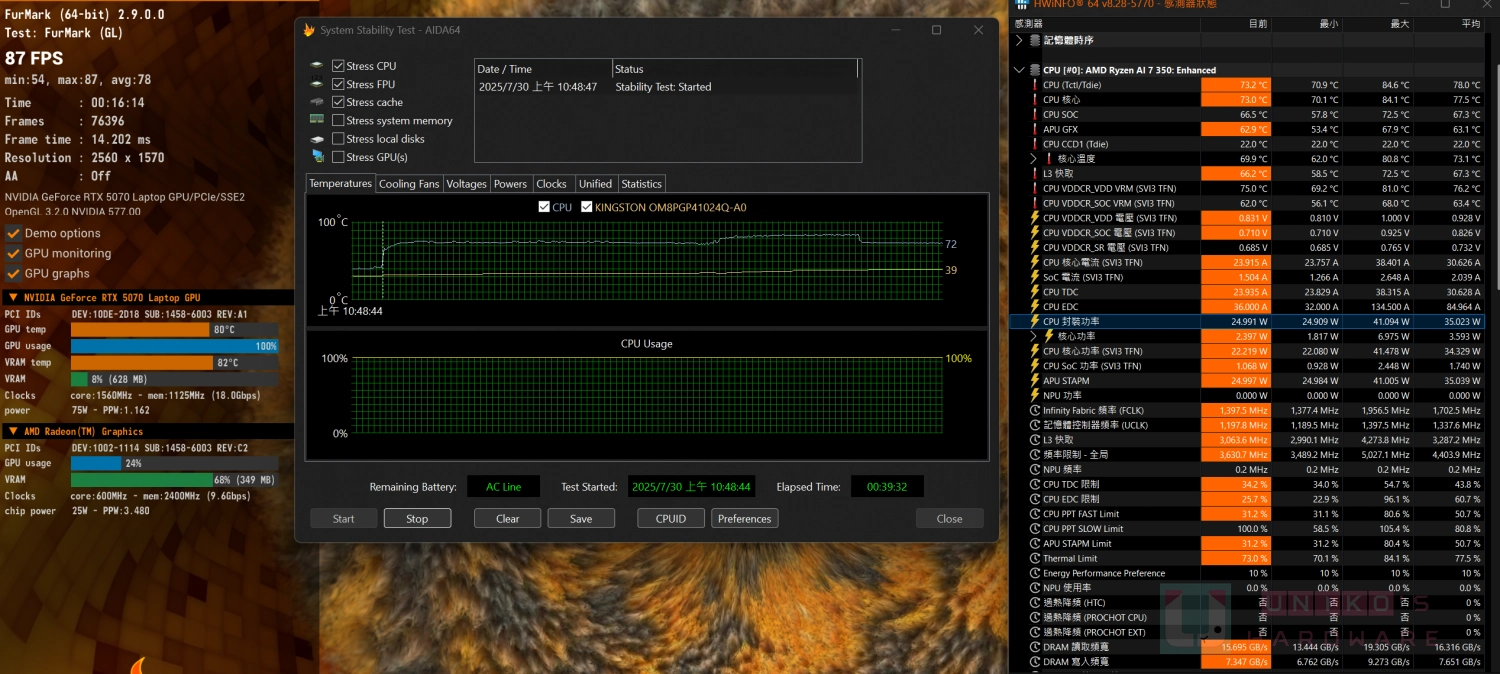Enable the Stress local disks checkbox

(338, 139)
